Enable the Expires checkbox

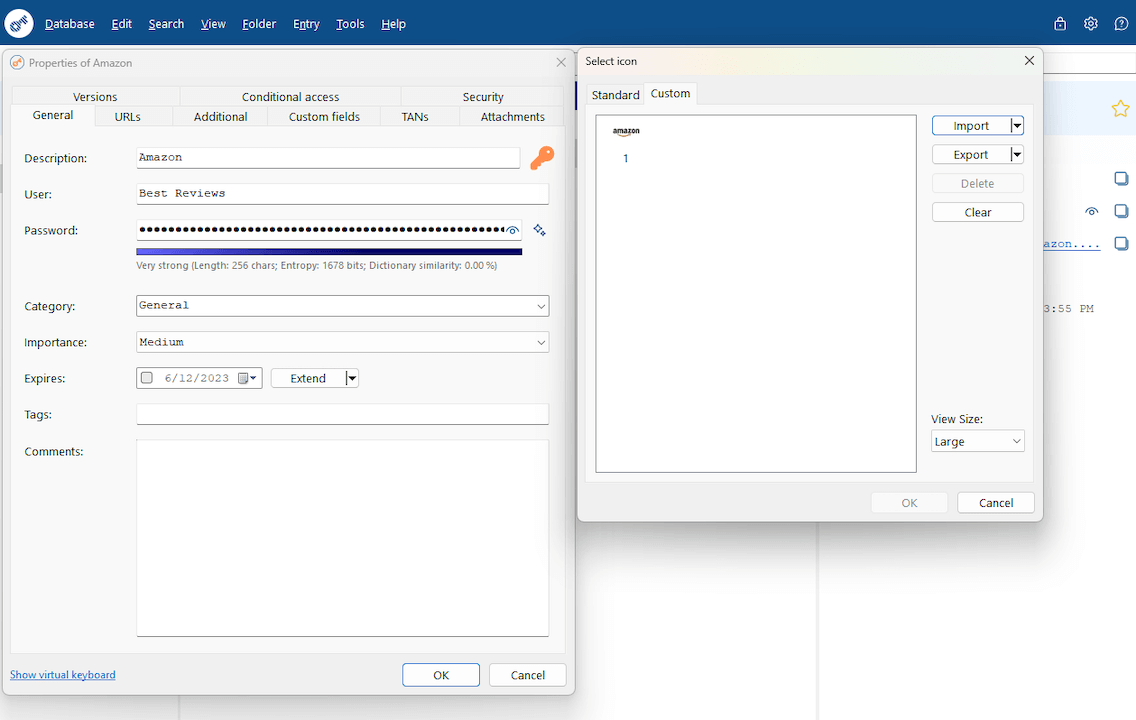tap(147, 378)
